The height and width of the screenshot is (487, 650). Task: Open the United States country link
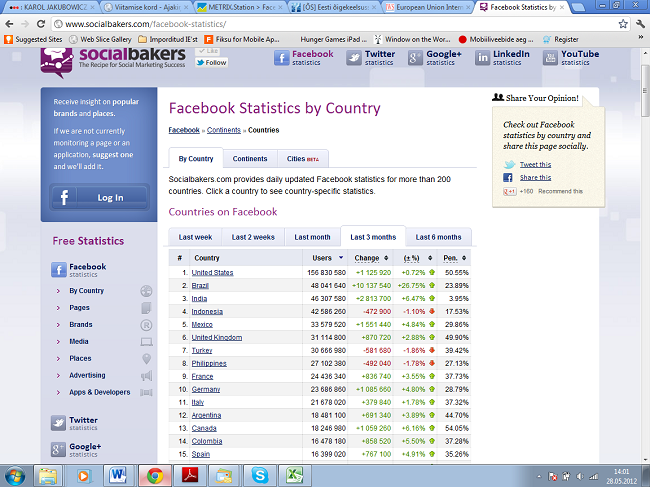pyautogui.click(x=212, y=272)
